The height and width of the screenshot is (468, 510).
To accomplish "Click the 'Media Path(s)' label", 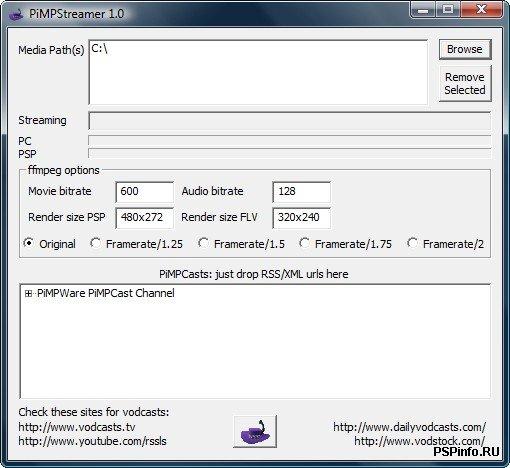I will [51, 50].
